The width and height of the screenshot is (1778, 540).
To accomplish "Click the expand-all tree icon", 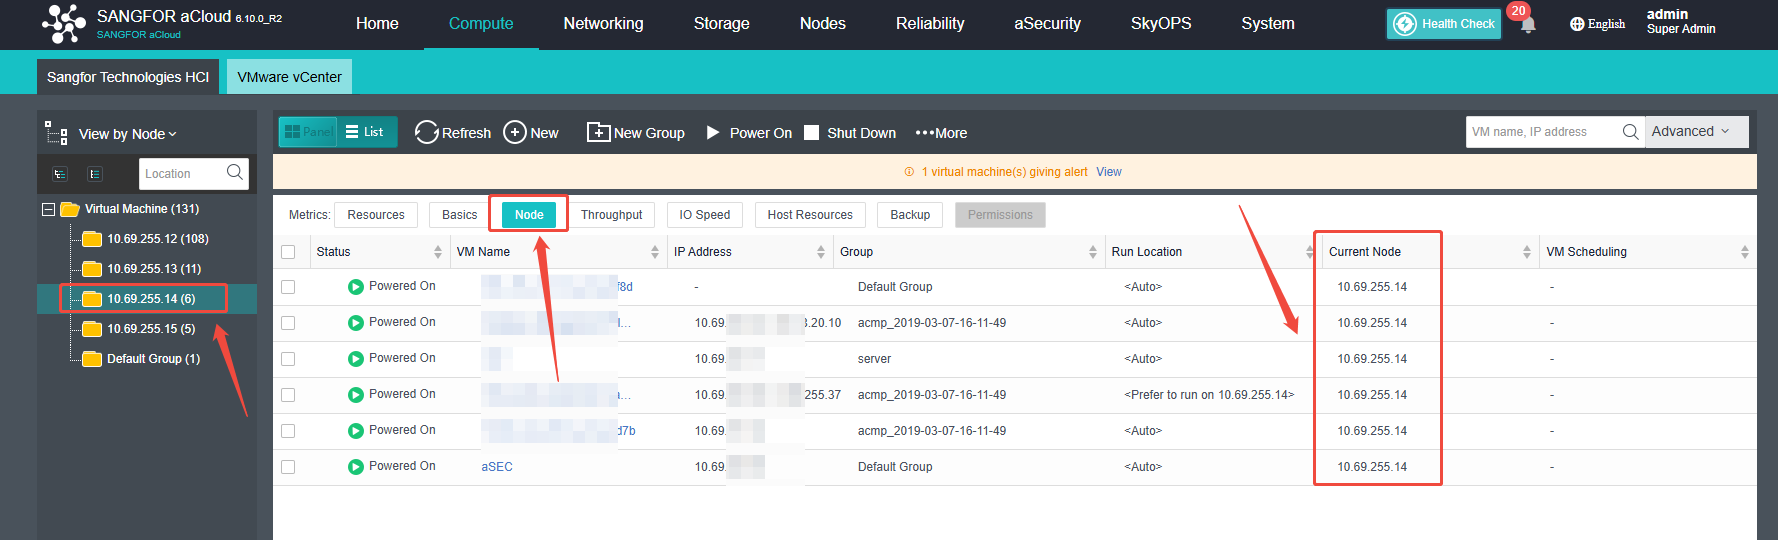I will [60, 174].
